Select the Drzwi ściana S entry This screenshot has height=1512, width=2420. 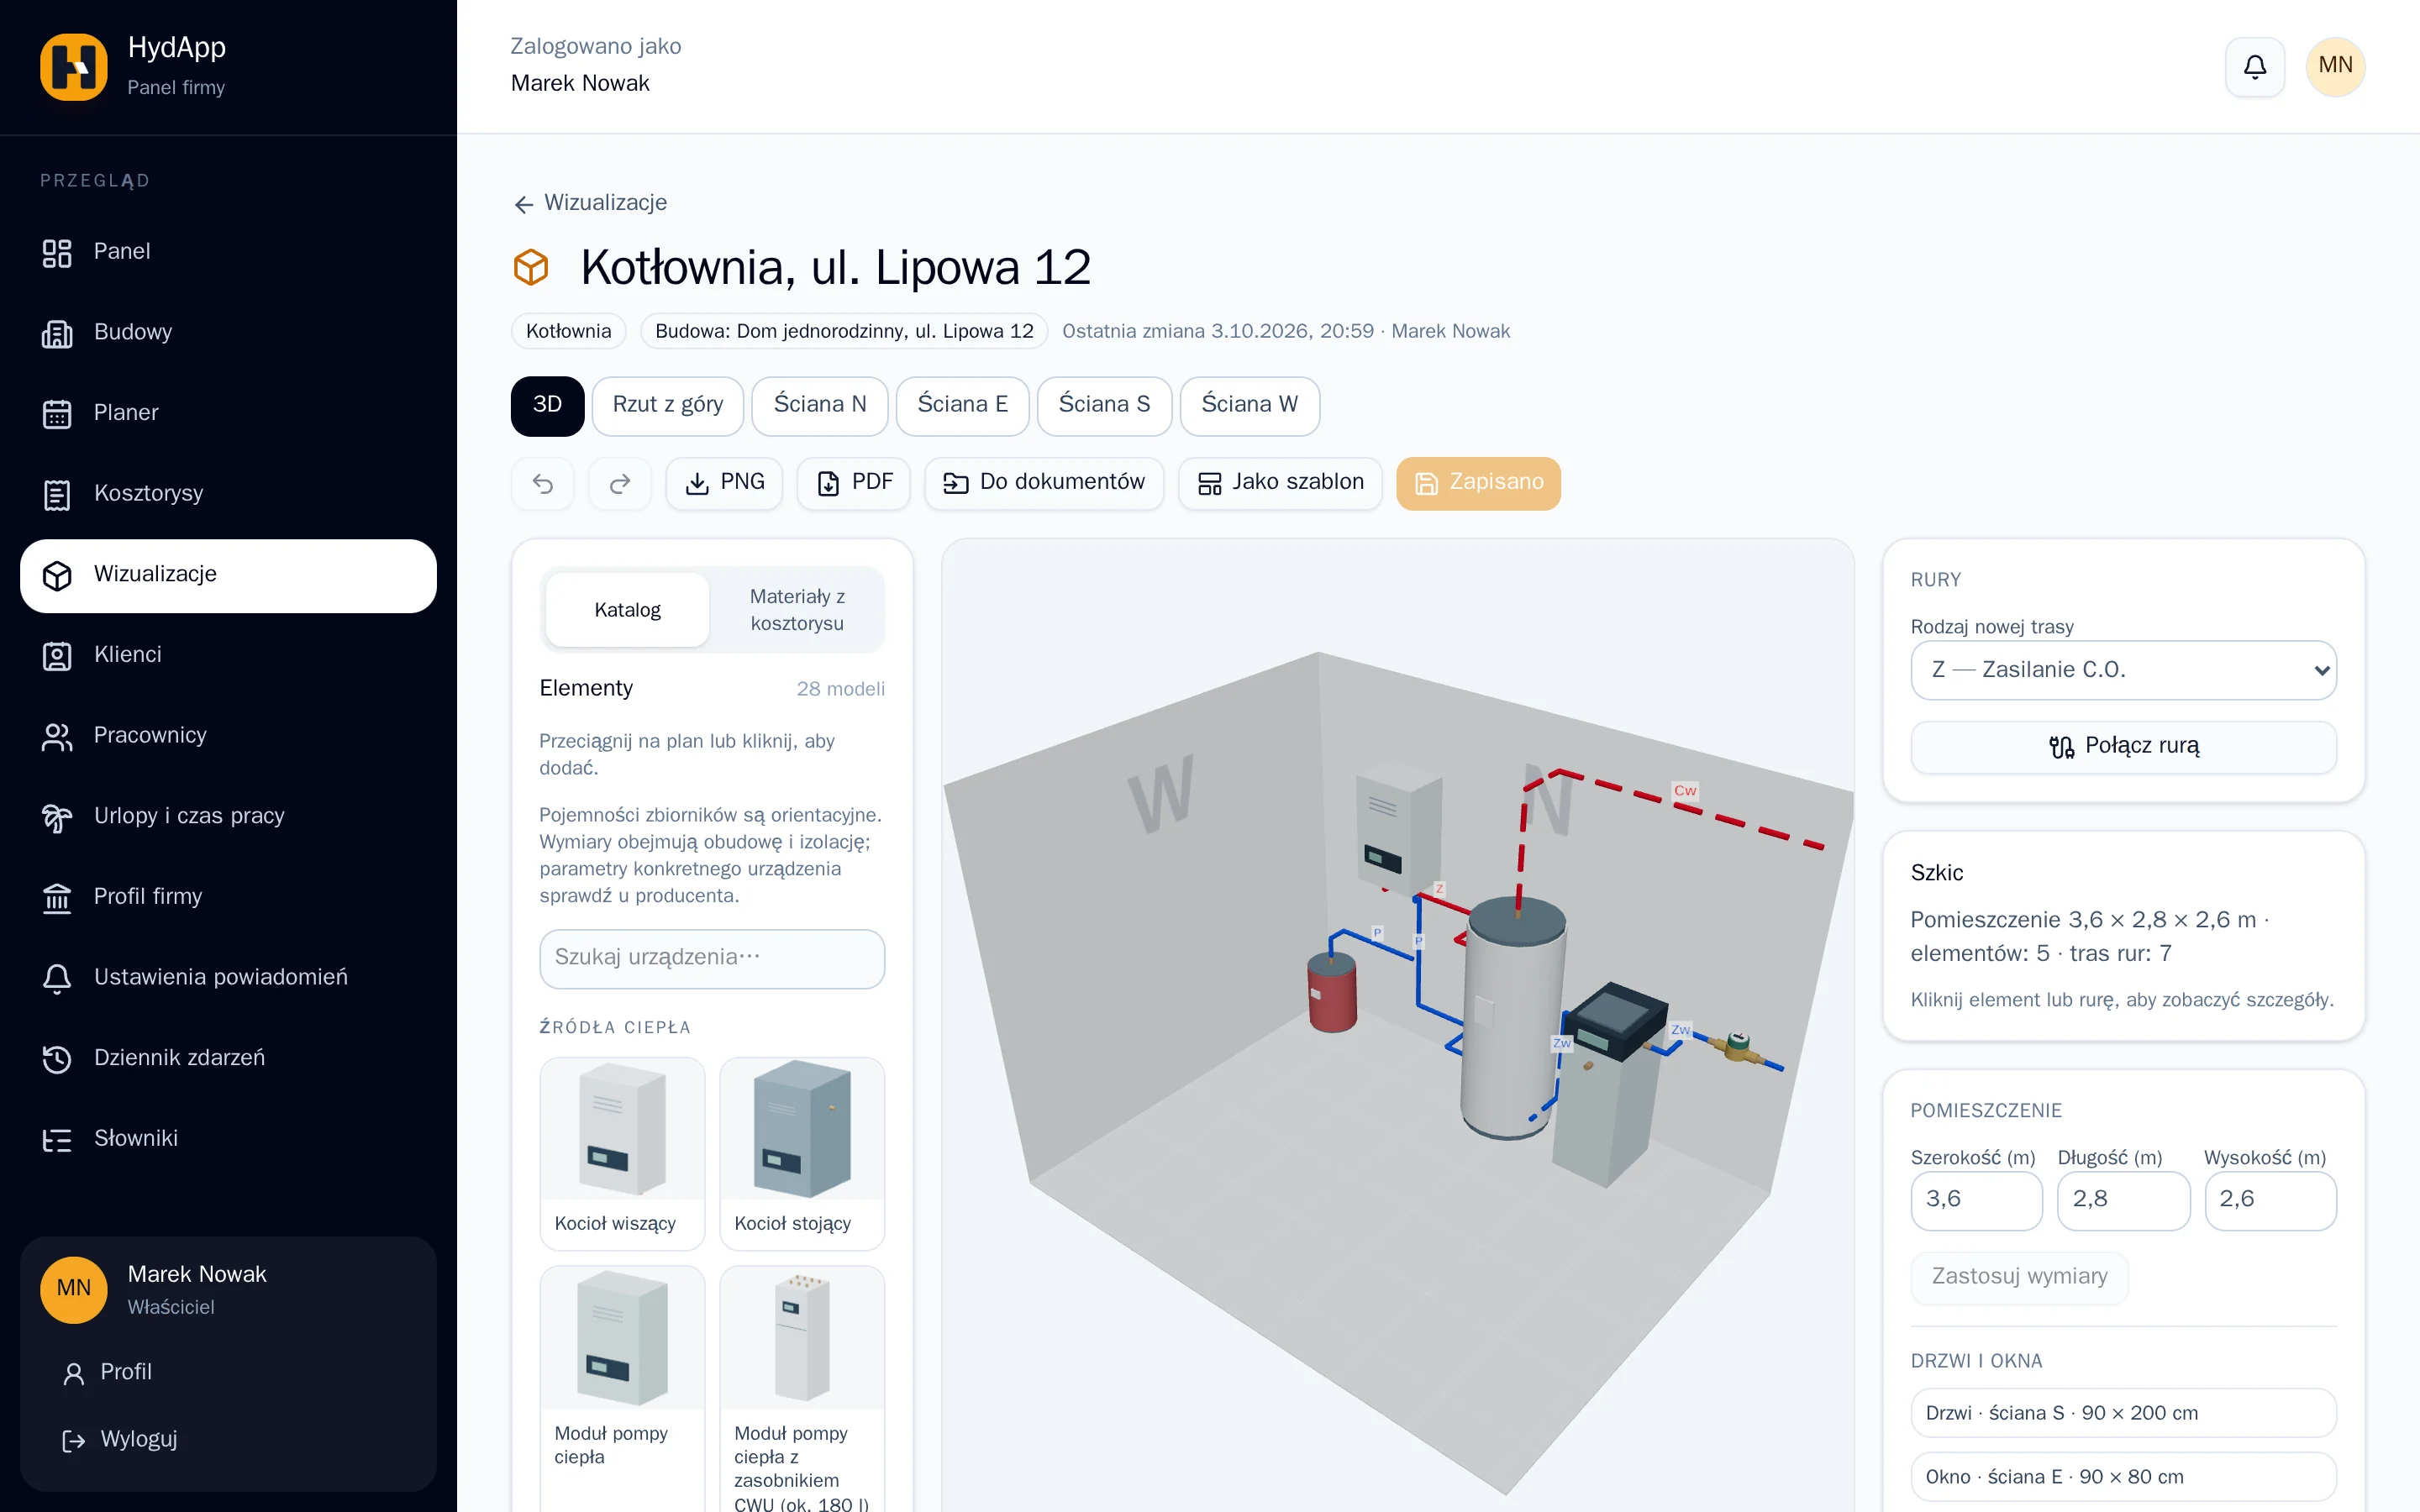2123,1414
